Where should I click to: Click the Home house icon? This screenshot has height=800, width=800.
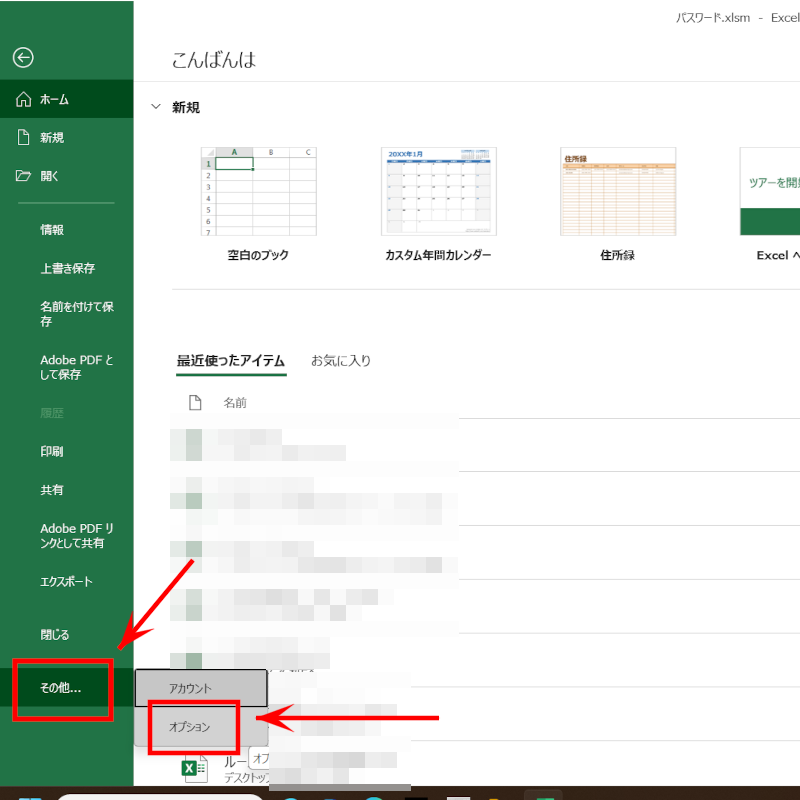[x=24, y=100]
